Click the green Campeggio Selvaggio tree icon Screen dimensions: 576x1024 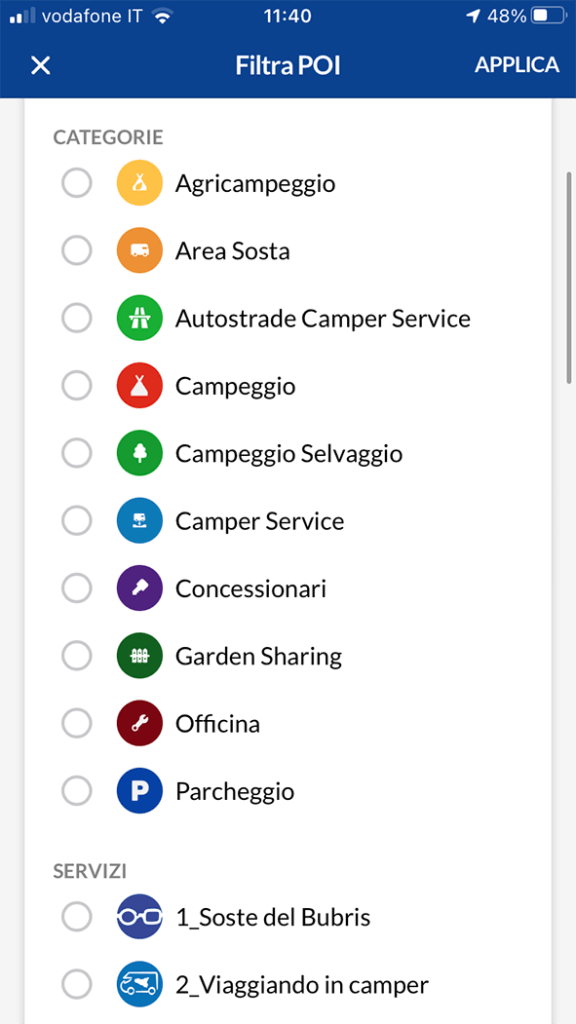click(139, 452)
